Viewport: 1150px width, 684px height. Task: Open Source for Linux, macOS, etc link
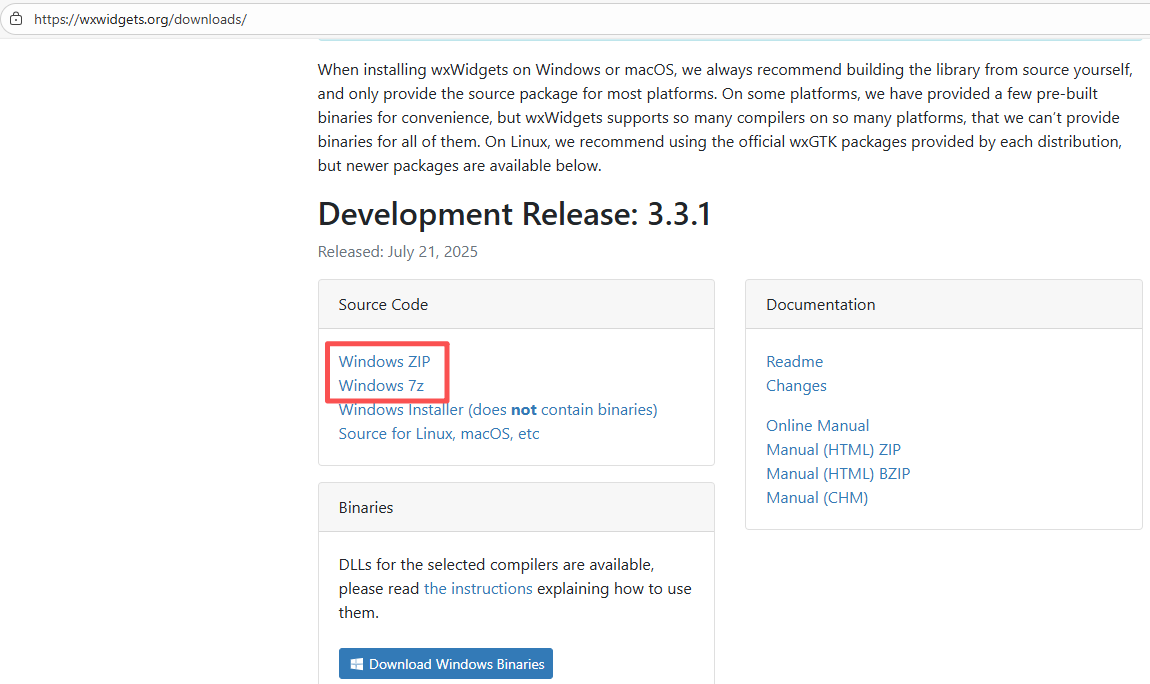(x=439, y=434)
